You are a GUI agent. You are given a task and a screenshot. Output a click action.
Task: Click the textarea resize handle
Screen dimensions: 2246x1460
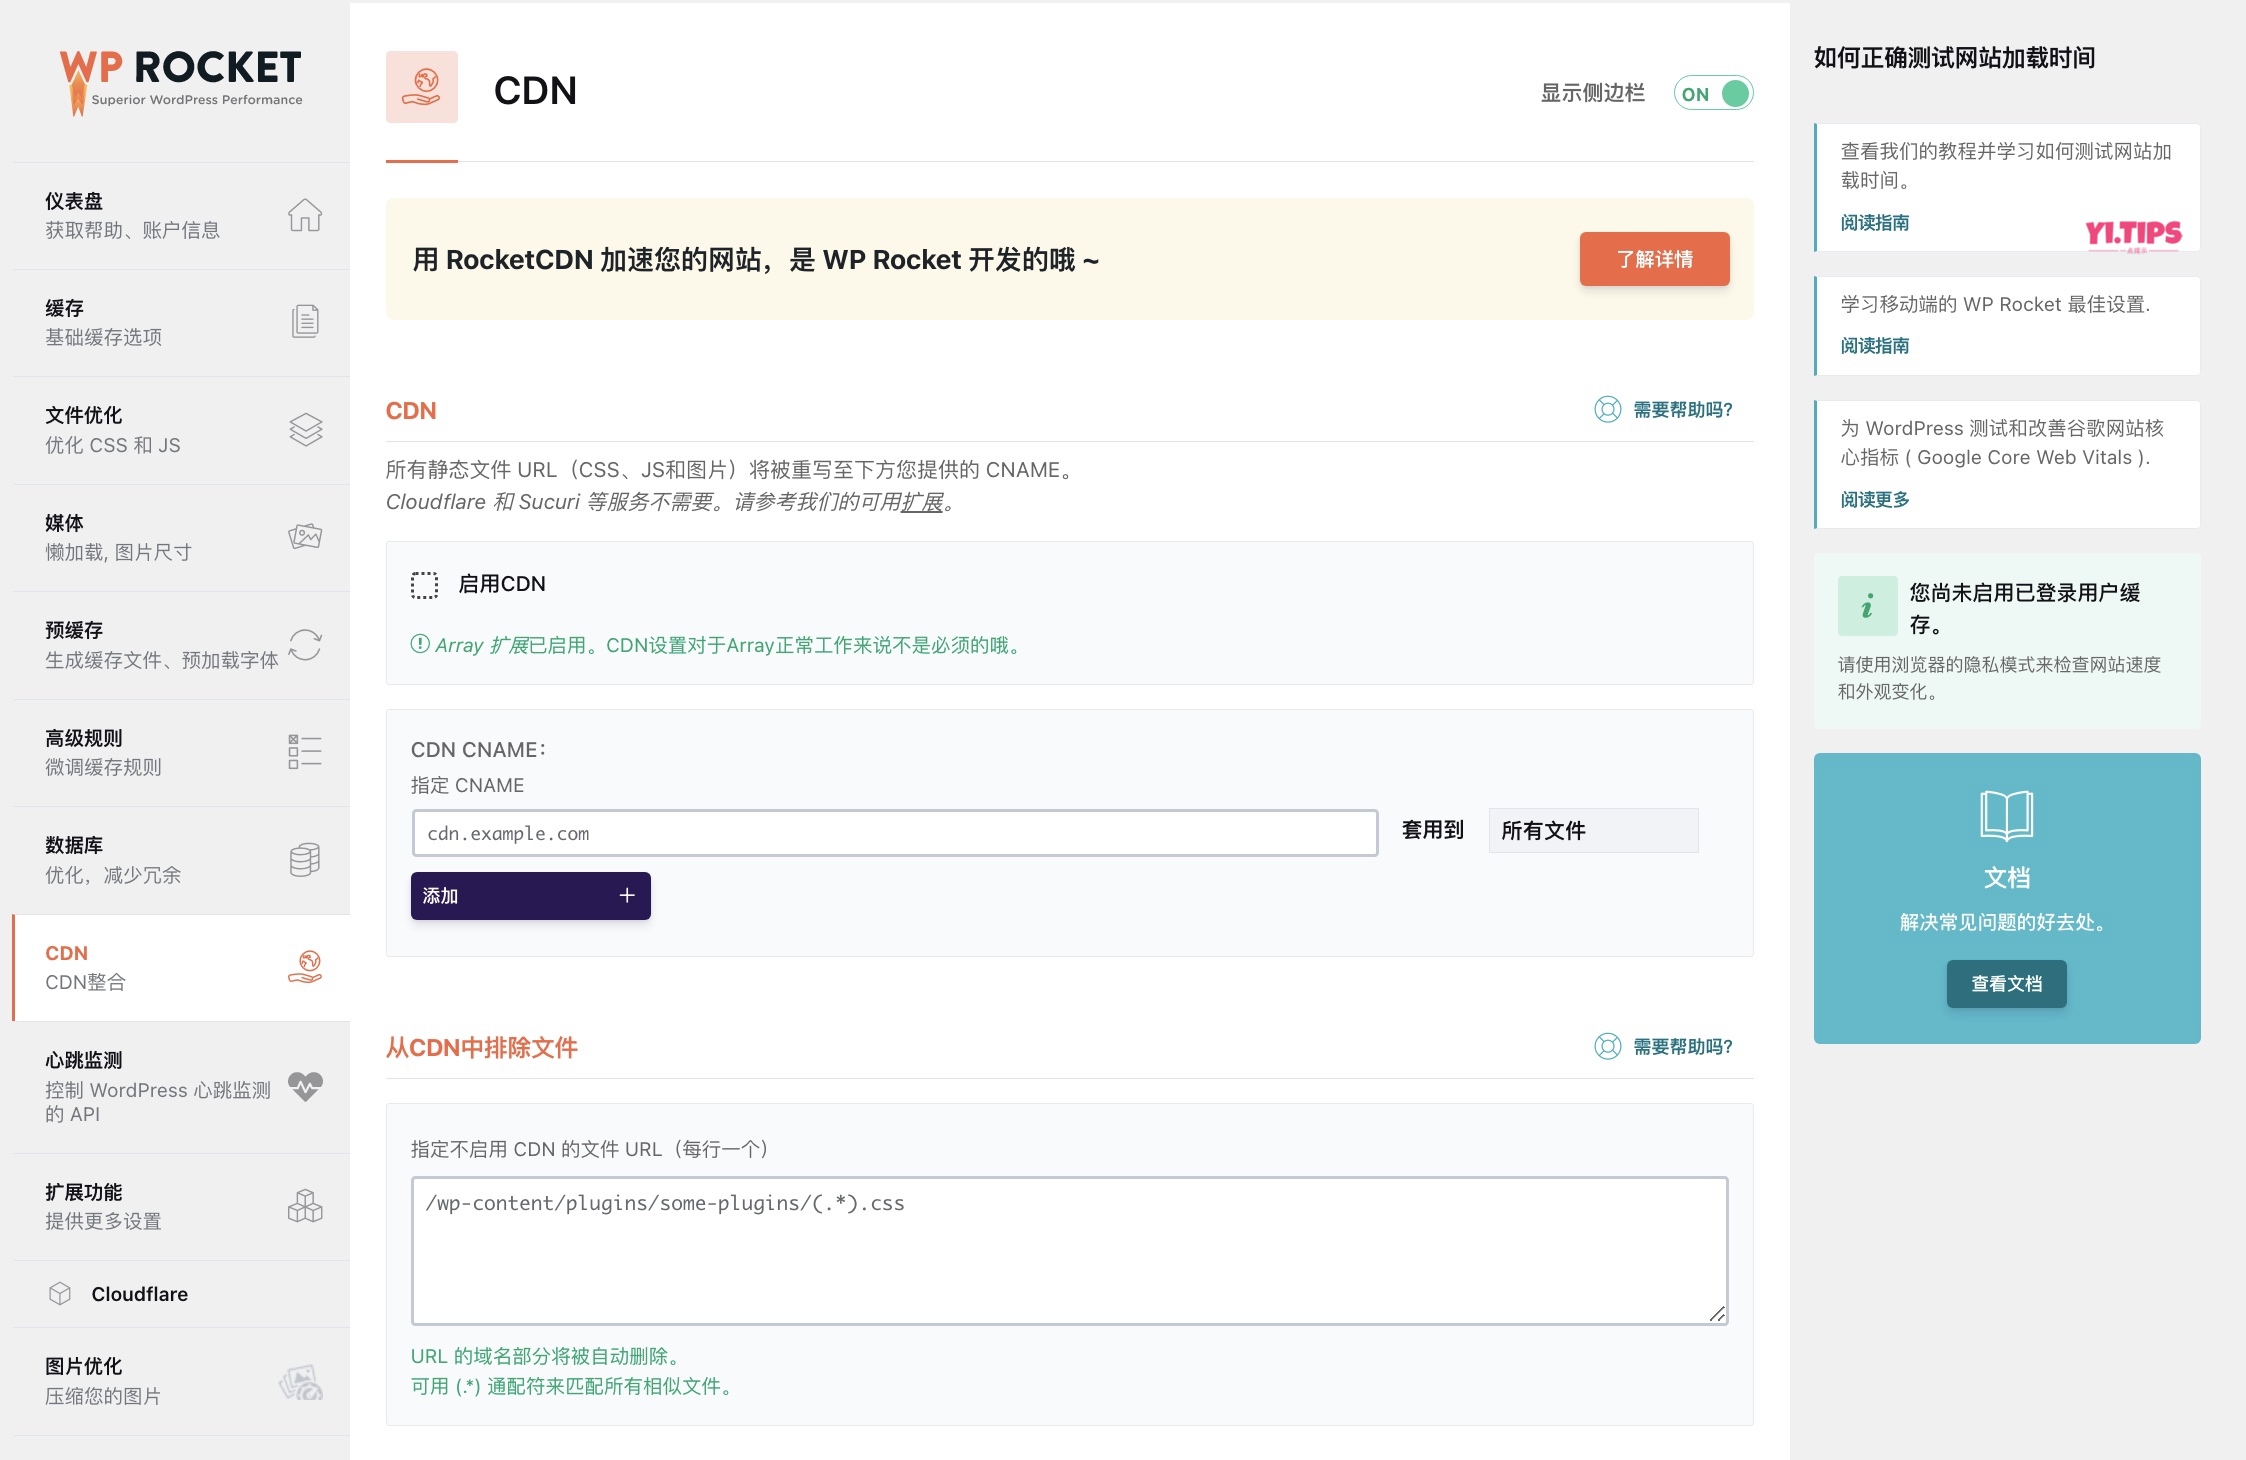point(1717,1314)
